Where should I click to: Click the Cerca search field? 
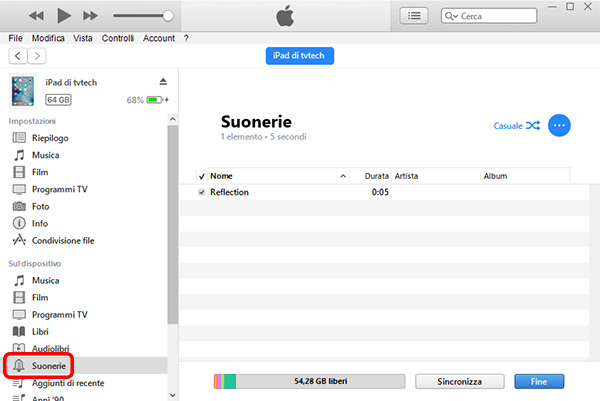[489, 16]
